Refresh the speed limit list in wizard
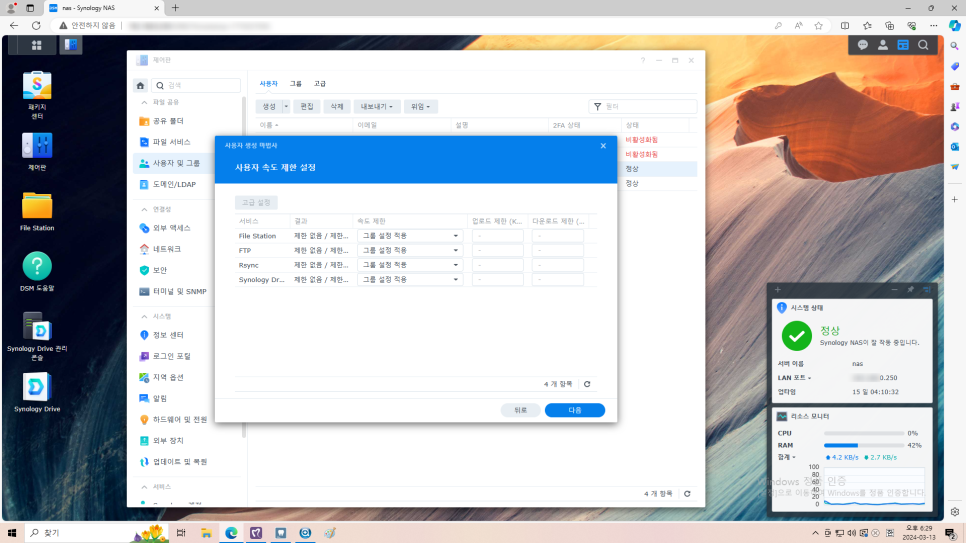 (x=587, y=384)
